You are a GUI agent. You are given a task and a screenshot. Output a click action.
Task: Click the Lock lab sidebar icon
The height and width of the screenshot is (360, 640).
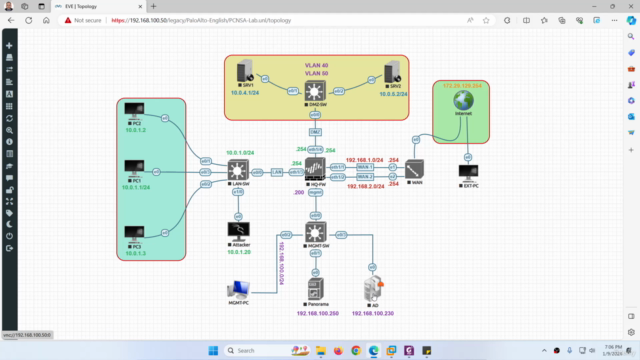(x=9, y=190)
